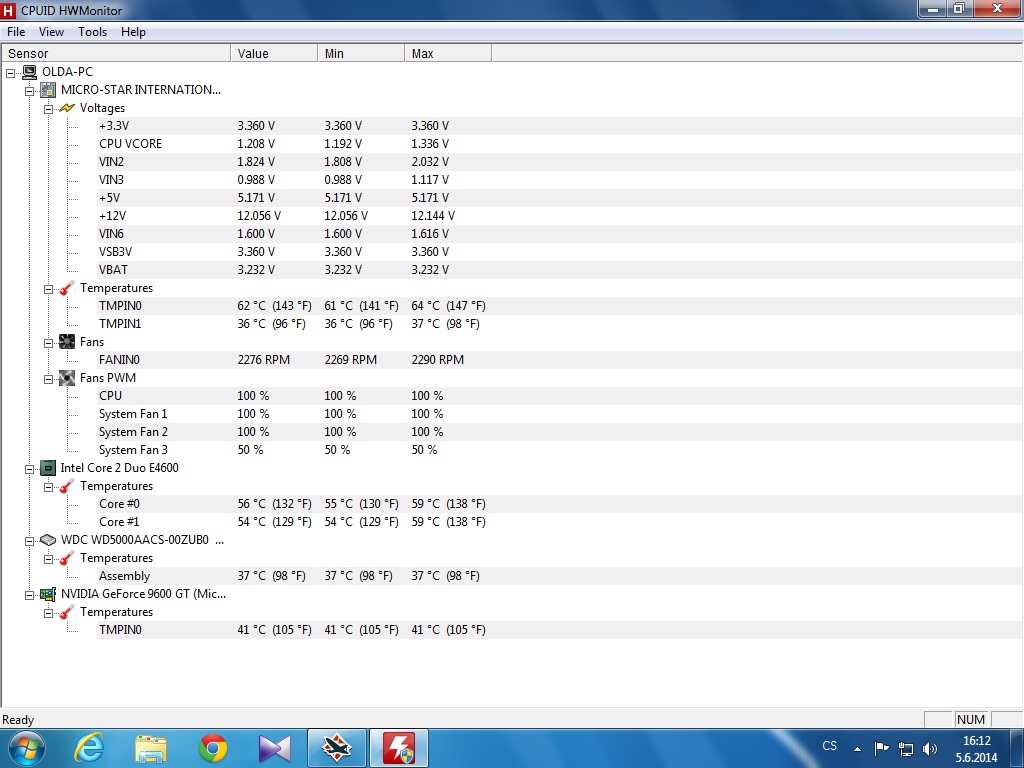Screen dimensions: 1024x768
Task: Select the Assembly temperature row
Action: pos(560,576)
